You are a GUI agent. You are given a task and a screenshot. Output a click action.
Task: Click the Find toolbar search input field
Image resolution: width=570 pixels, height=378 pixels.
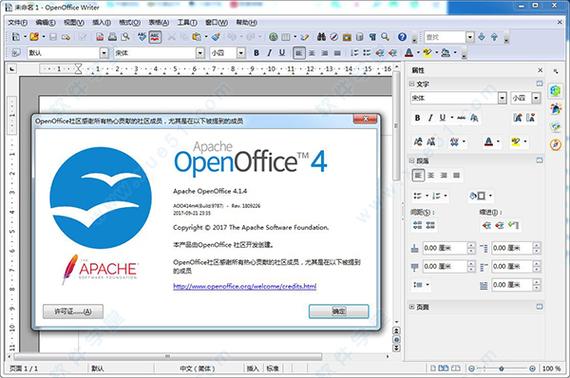click(445, 37)
